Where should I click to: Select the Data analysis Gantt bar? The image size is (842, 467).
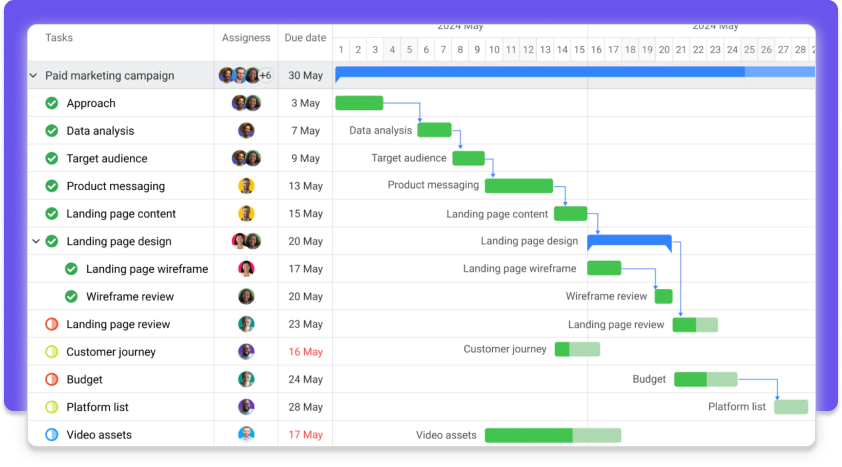click(434, 130)
